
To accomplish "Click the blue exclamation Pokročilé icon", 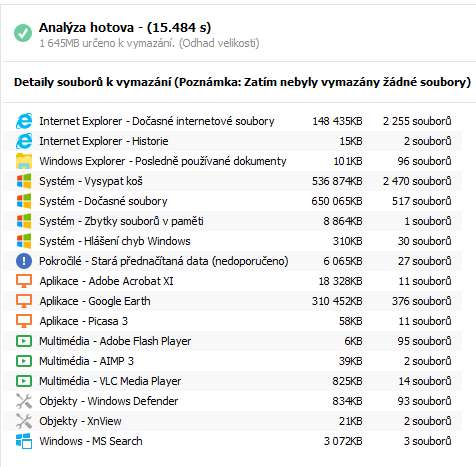I will pos(24,261).
